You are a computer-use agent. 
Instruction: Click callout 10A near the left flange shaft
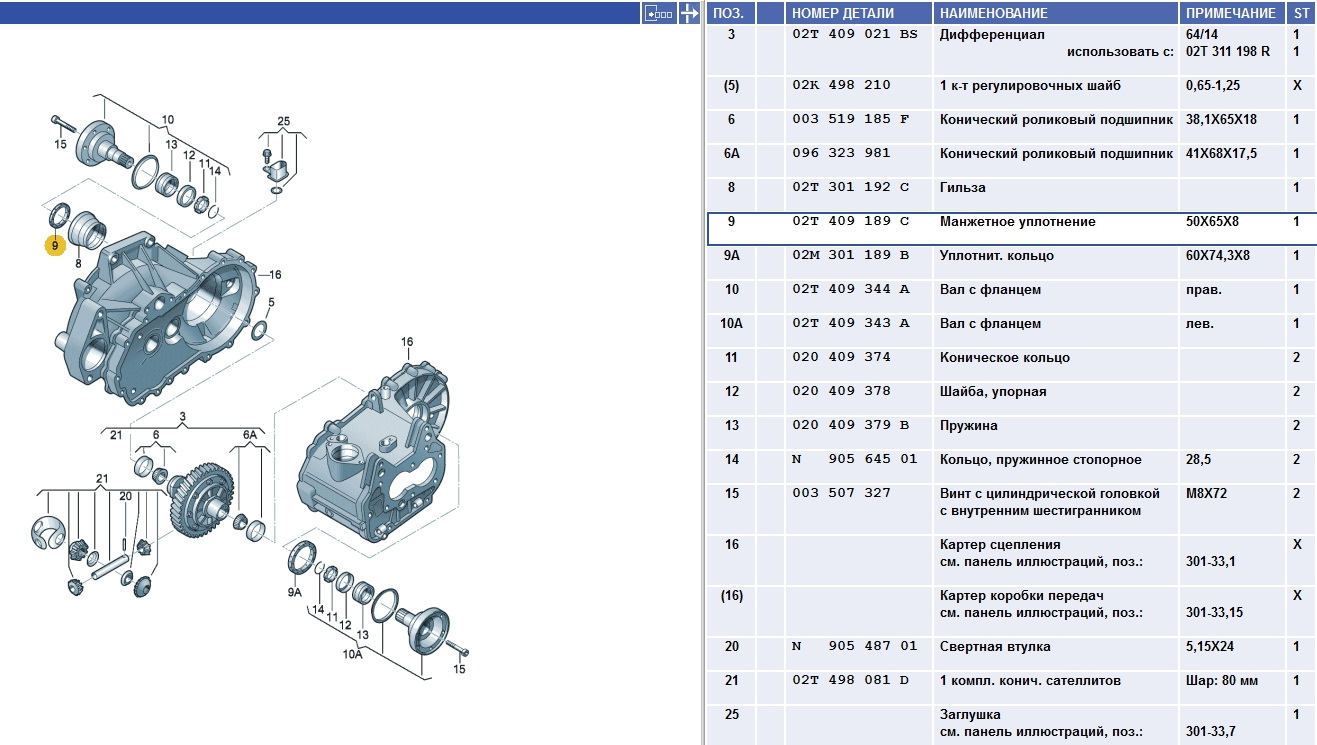(354, 654)
